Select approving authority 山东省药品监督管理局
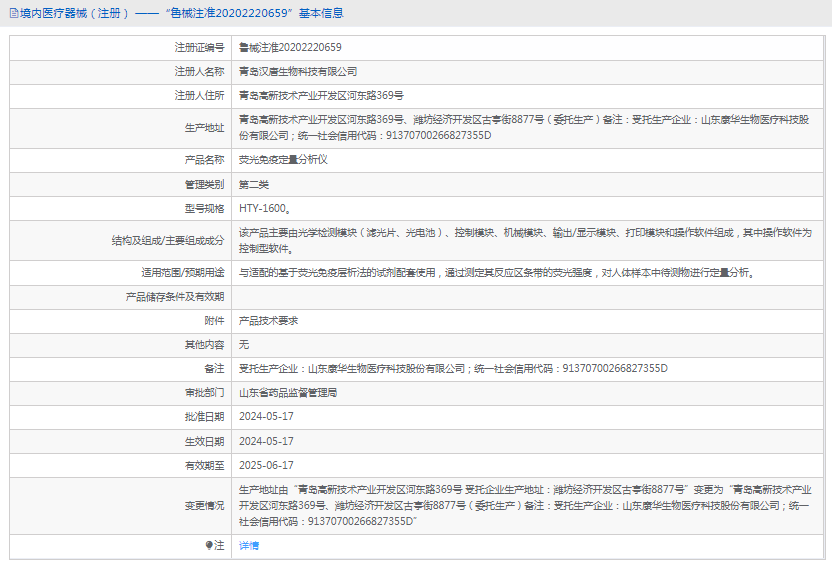 tap(288, 393)
